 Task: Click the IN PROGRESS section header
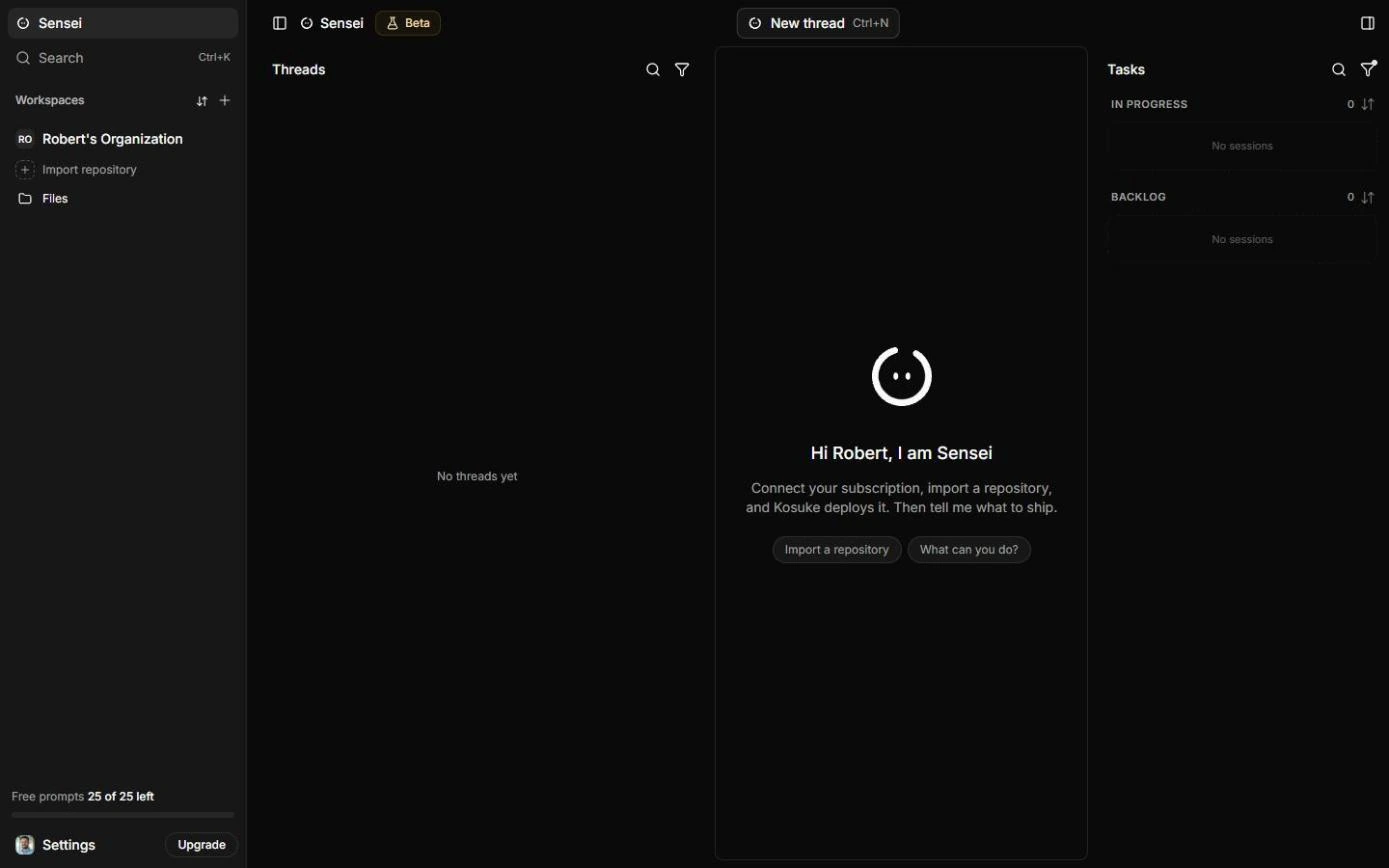pos(1149,104)
